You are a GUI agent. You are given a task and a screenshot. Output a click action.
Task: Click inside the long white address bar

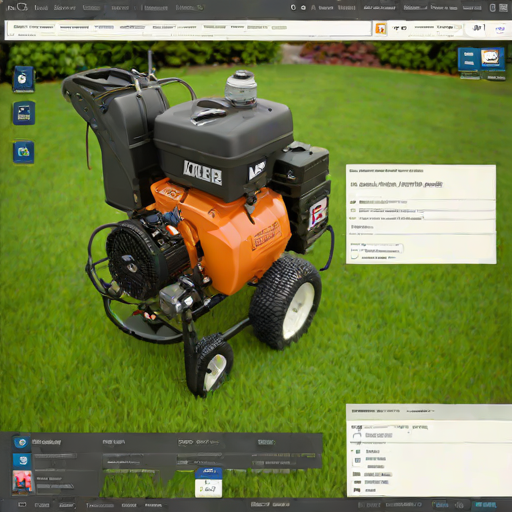pos(188,29)
